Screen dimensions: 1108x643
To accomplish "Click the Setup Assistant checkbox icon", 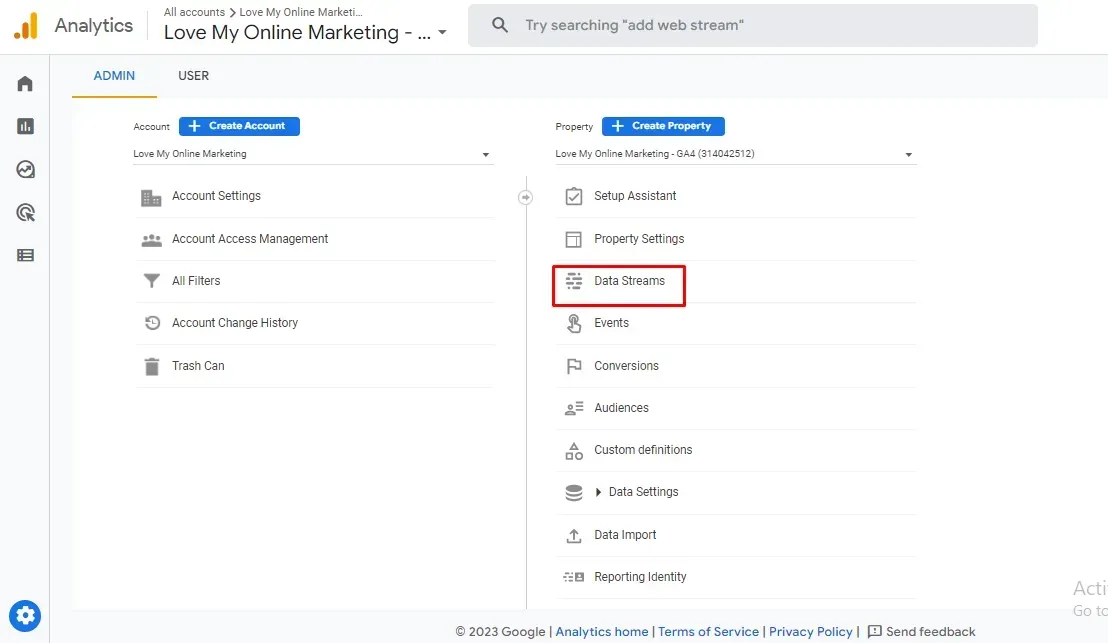I will pyautogui.click(x=574, y=196).
